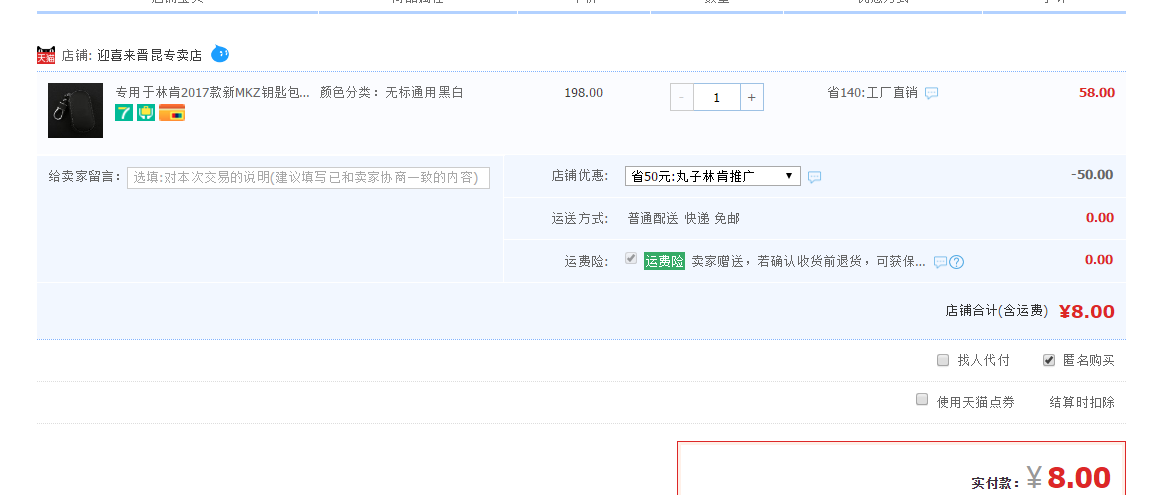Open the 店铺优惠 discount dropdown

[x=712, y=176]
